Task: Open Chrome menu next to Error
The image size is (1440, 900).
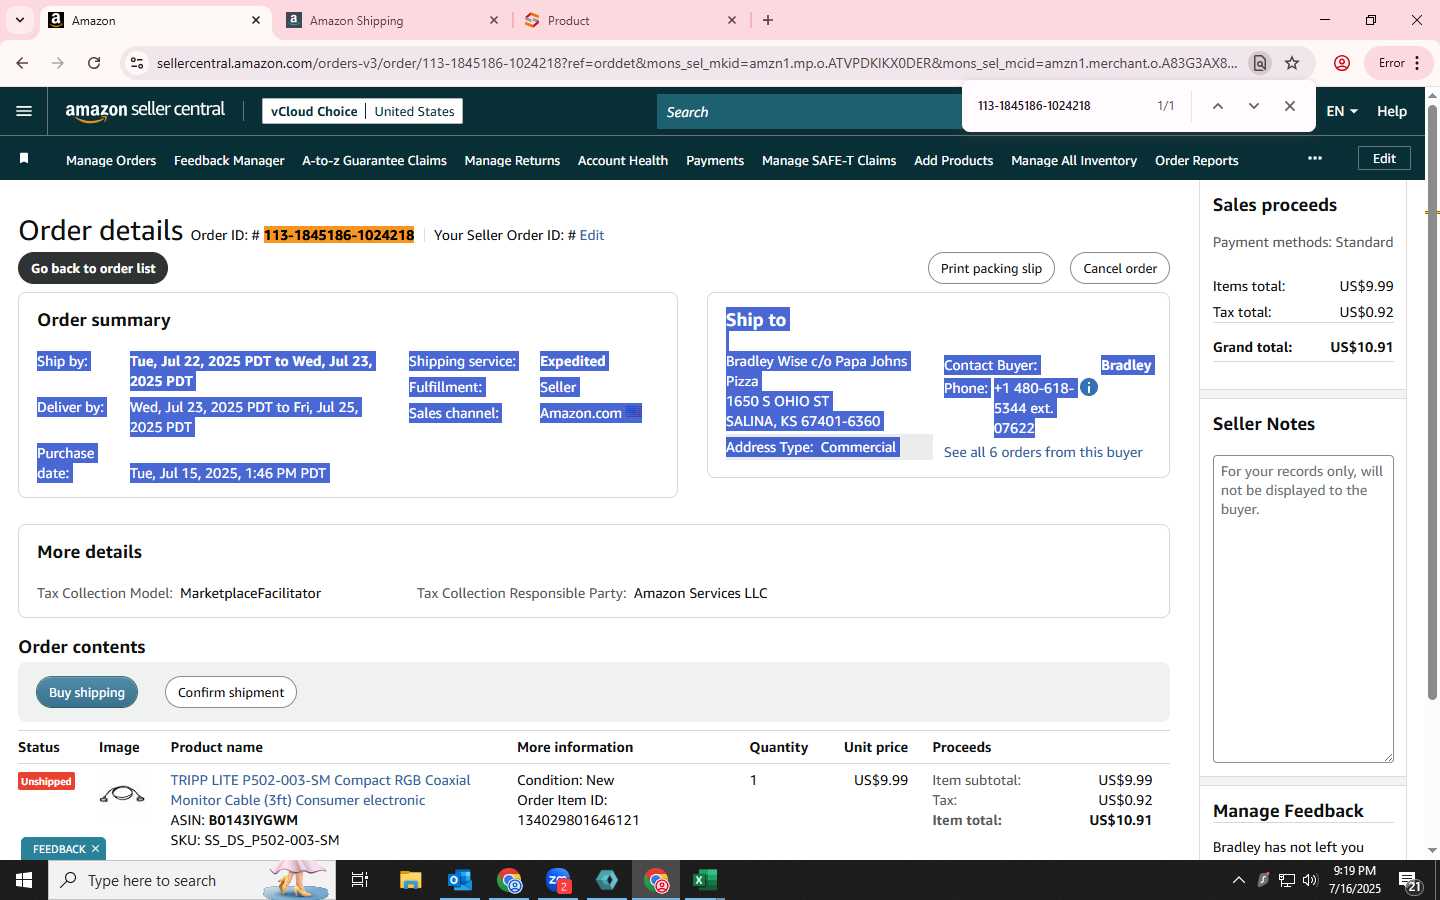Action: pos(1417,63)
